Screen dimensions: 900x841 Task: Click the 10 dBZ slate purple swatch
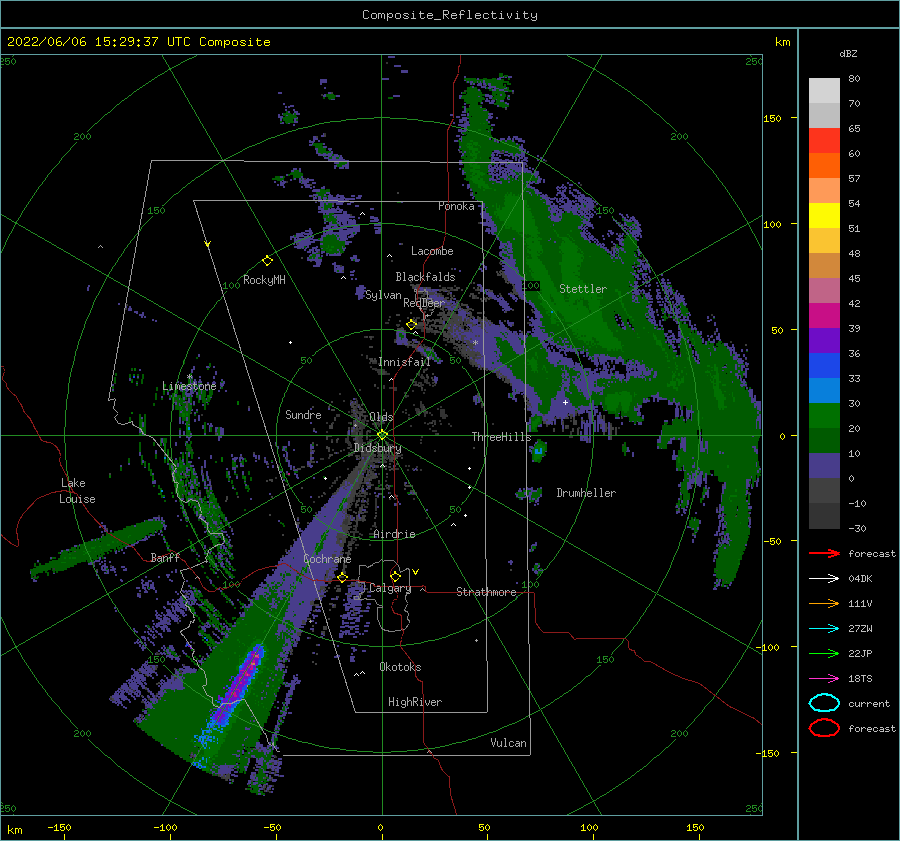click(824, 465)
